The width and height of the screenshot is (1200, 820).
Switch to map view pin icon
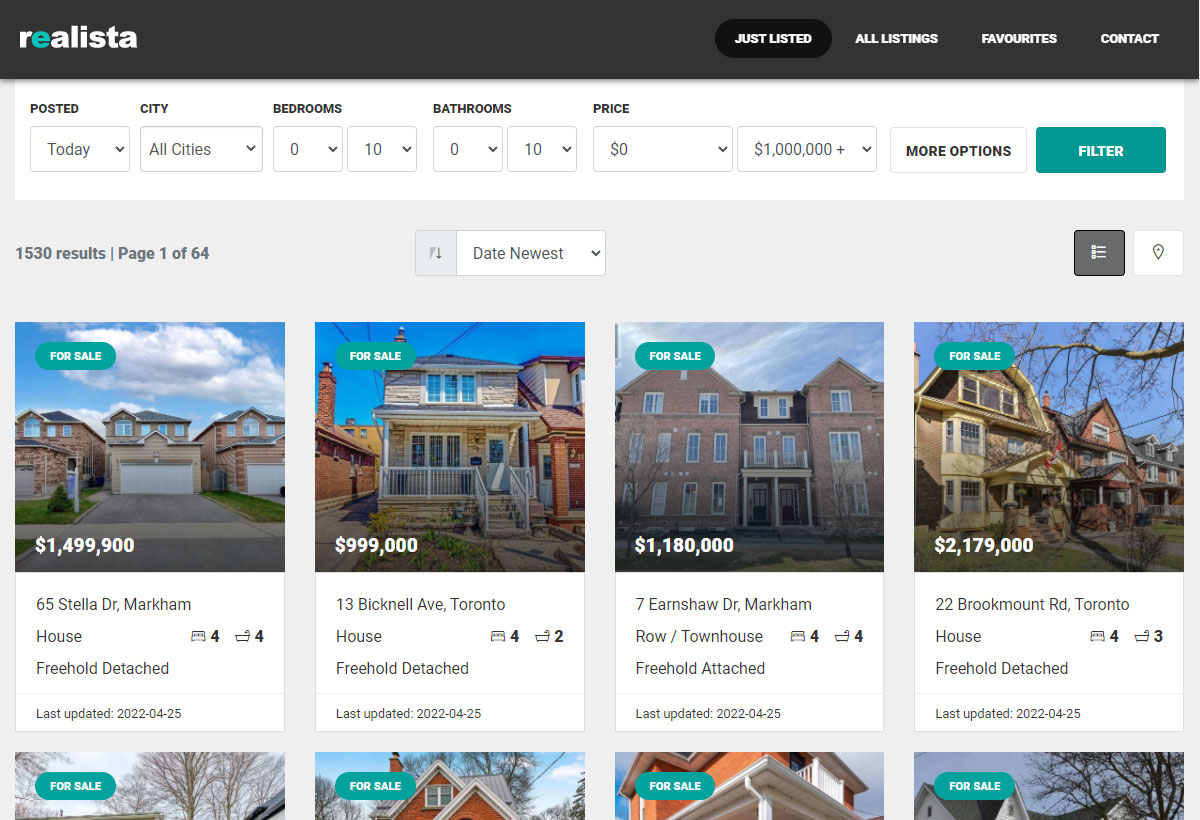click(1158, 253)
